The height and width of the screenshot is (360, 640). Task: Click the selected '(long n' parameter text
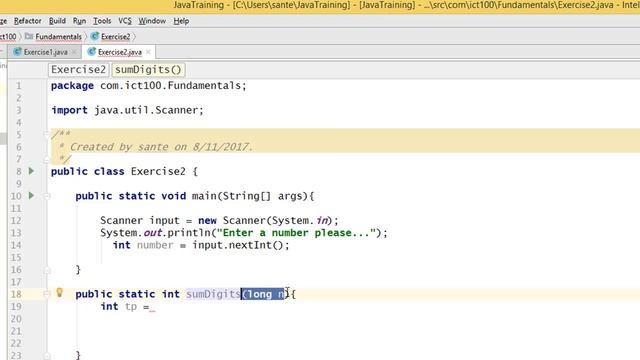[263, 294]
